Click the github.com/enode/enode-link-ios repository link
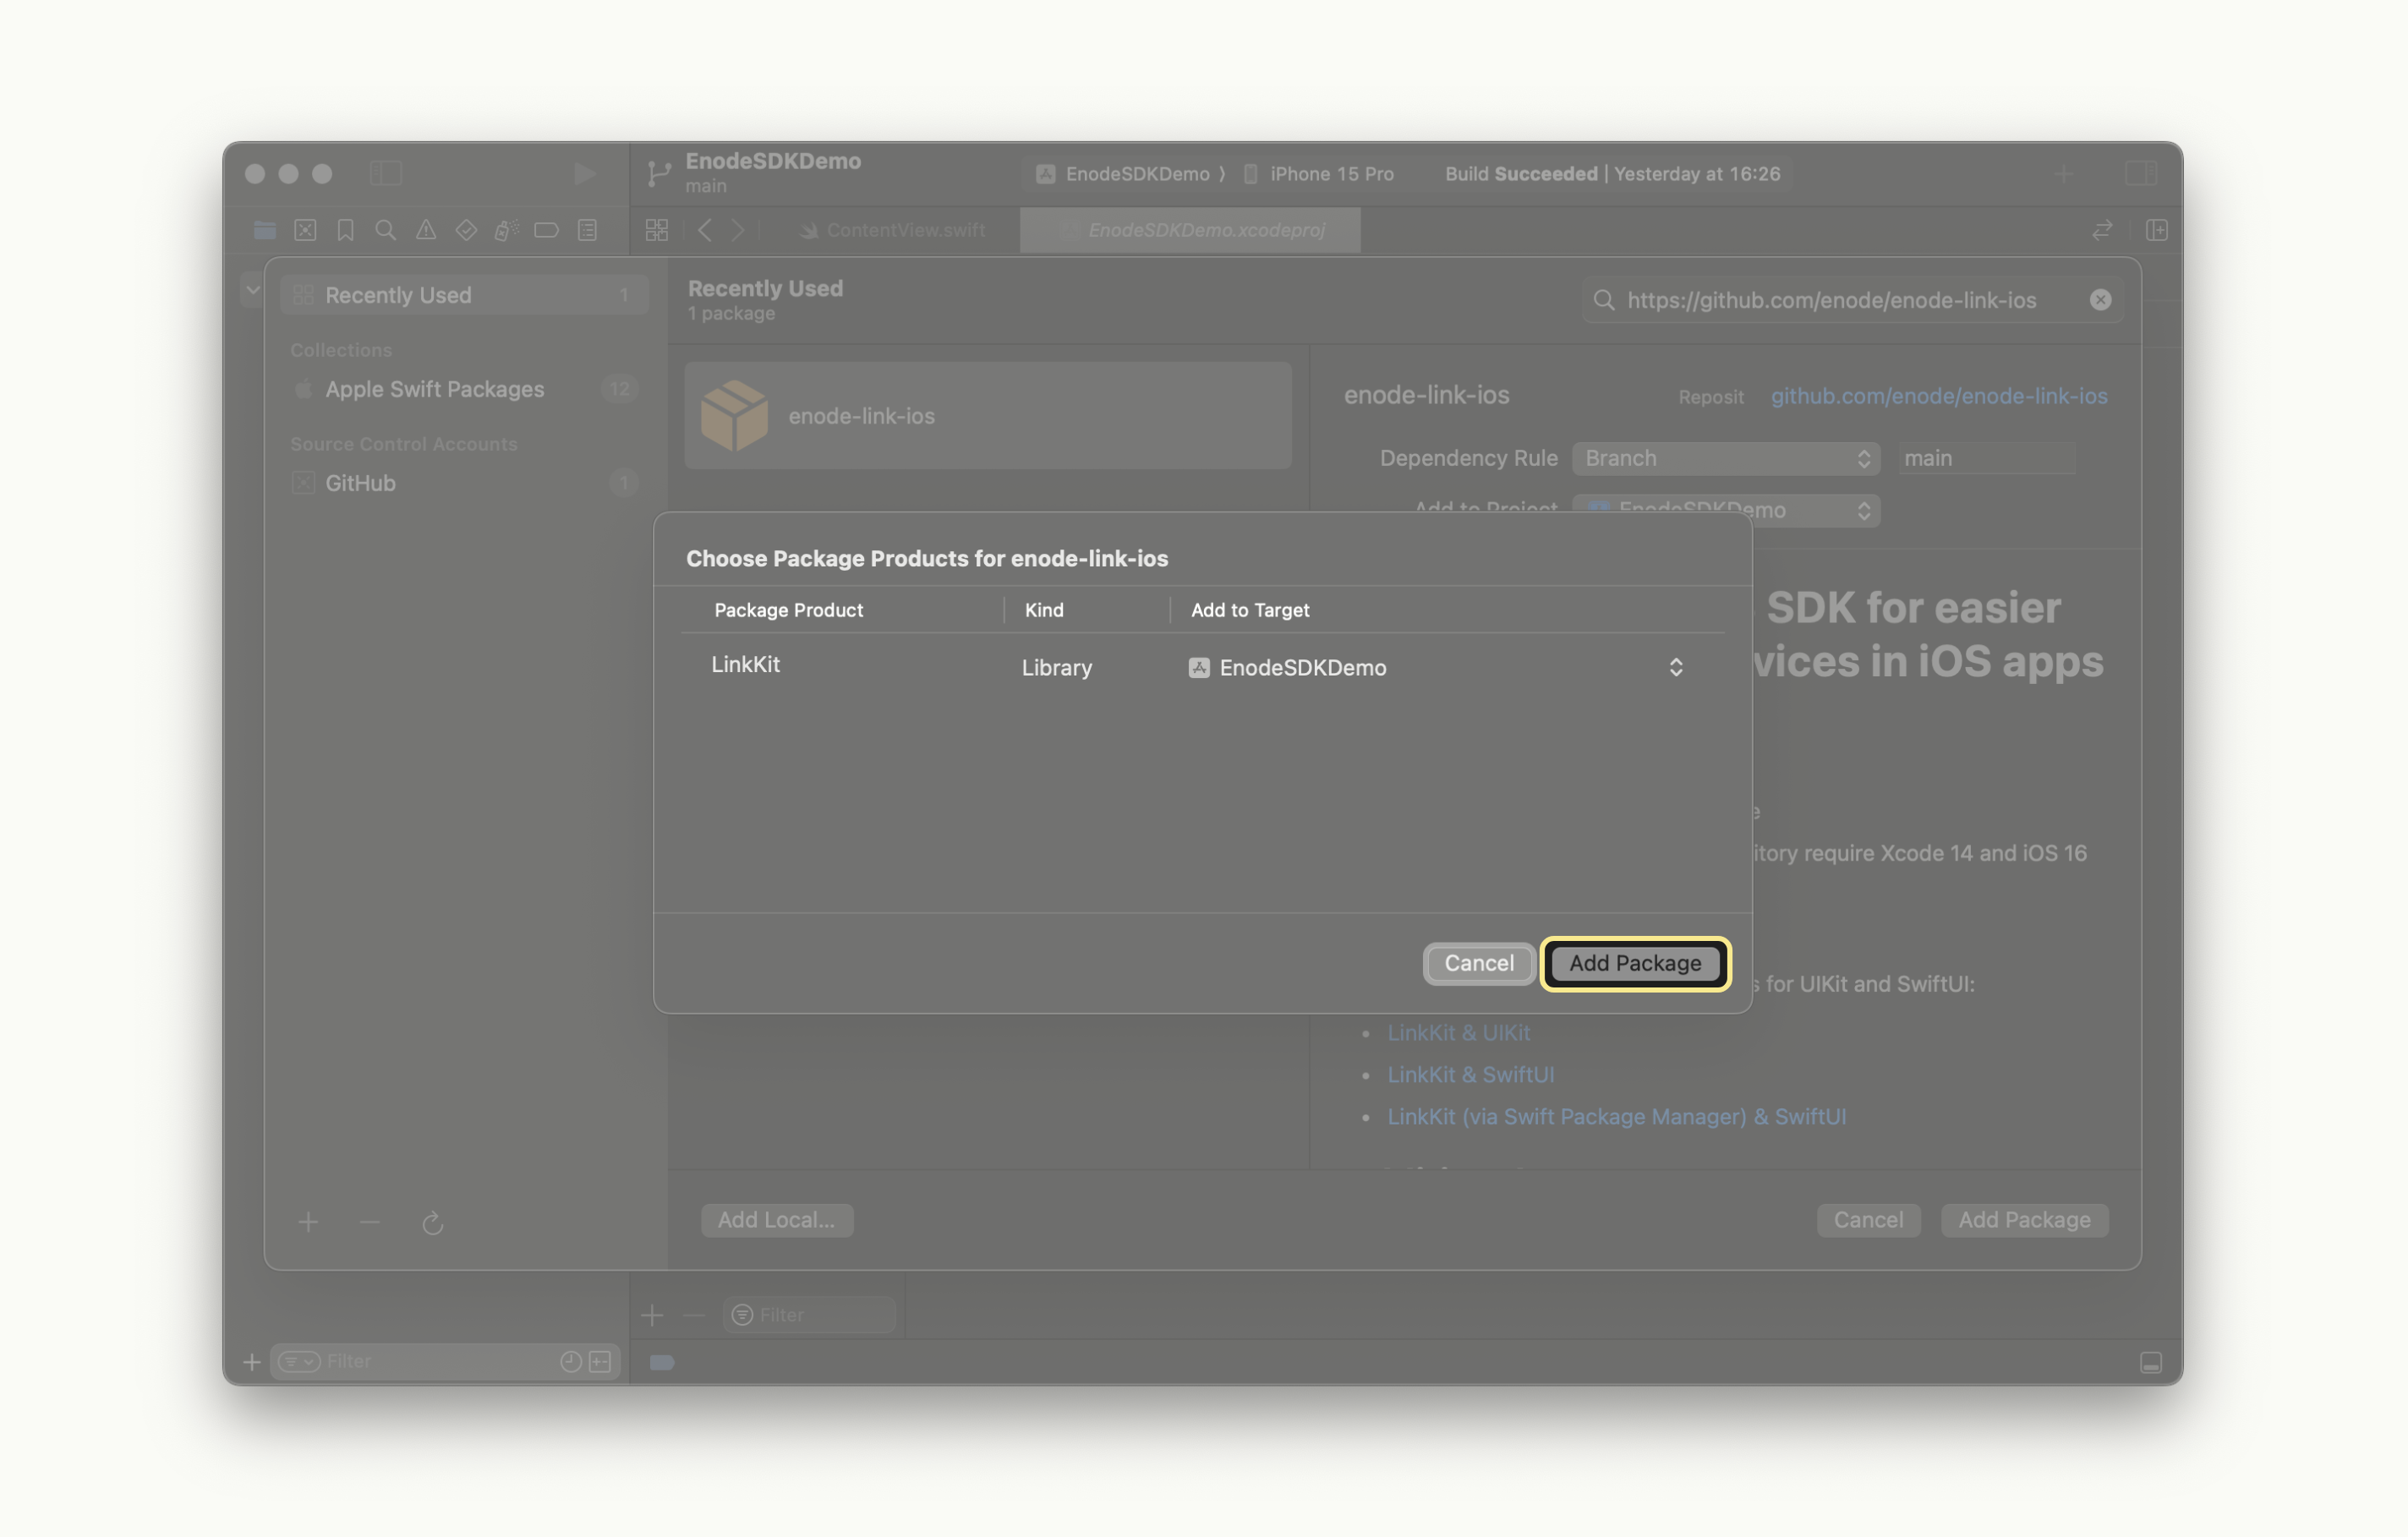 1938,396
